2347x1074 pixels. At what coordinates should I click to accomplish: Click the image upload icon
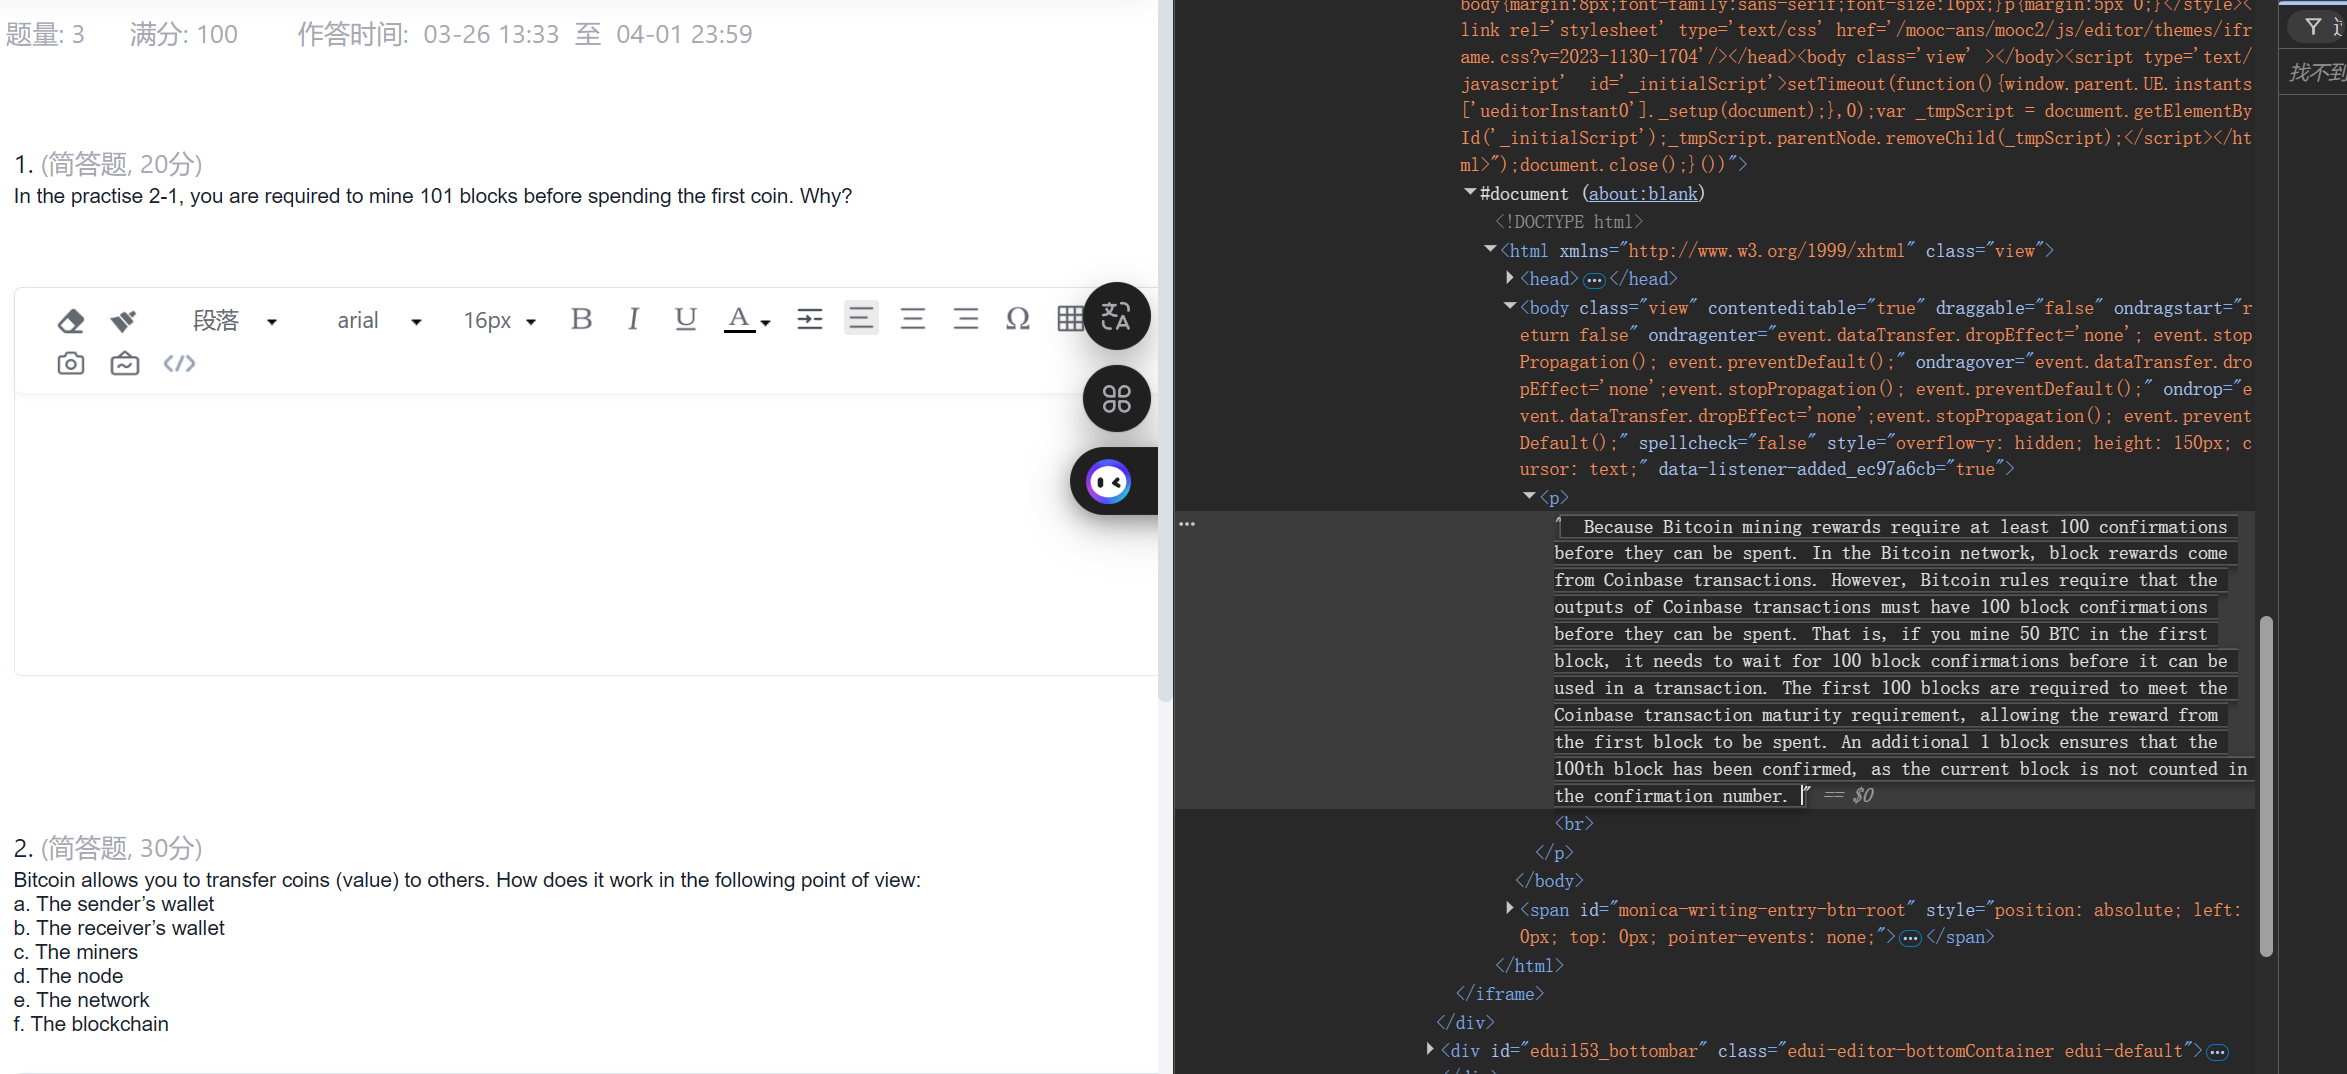click(x=124, y=364)
